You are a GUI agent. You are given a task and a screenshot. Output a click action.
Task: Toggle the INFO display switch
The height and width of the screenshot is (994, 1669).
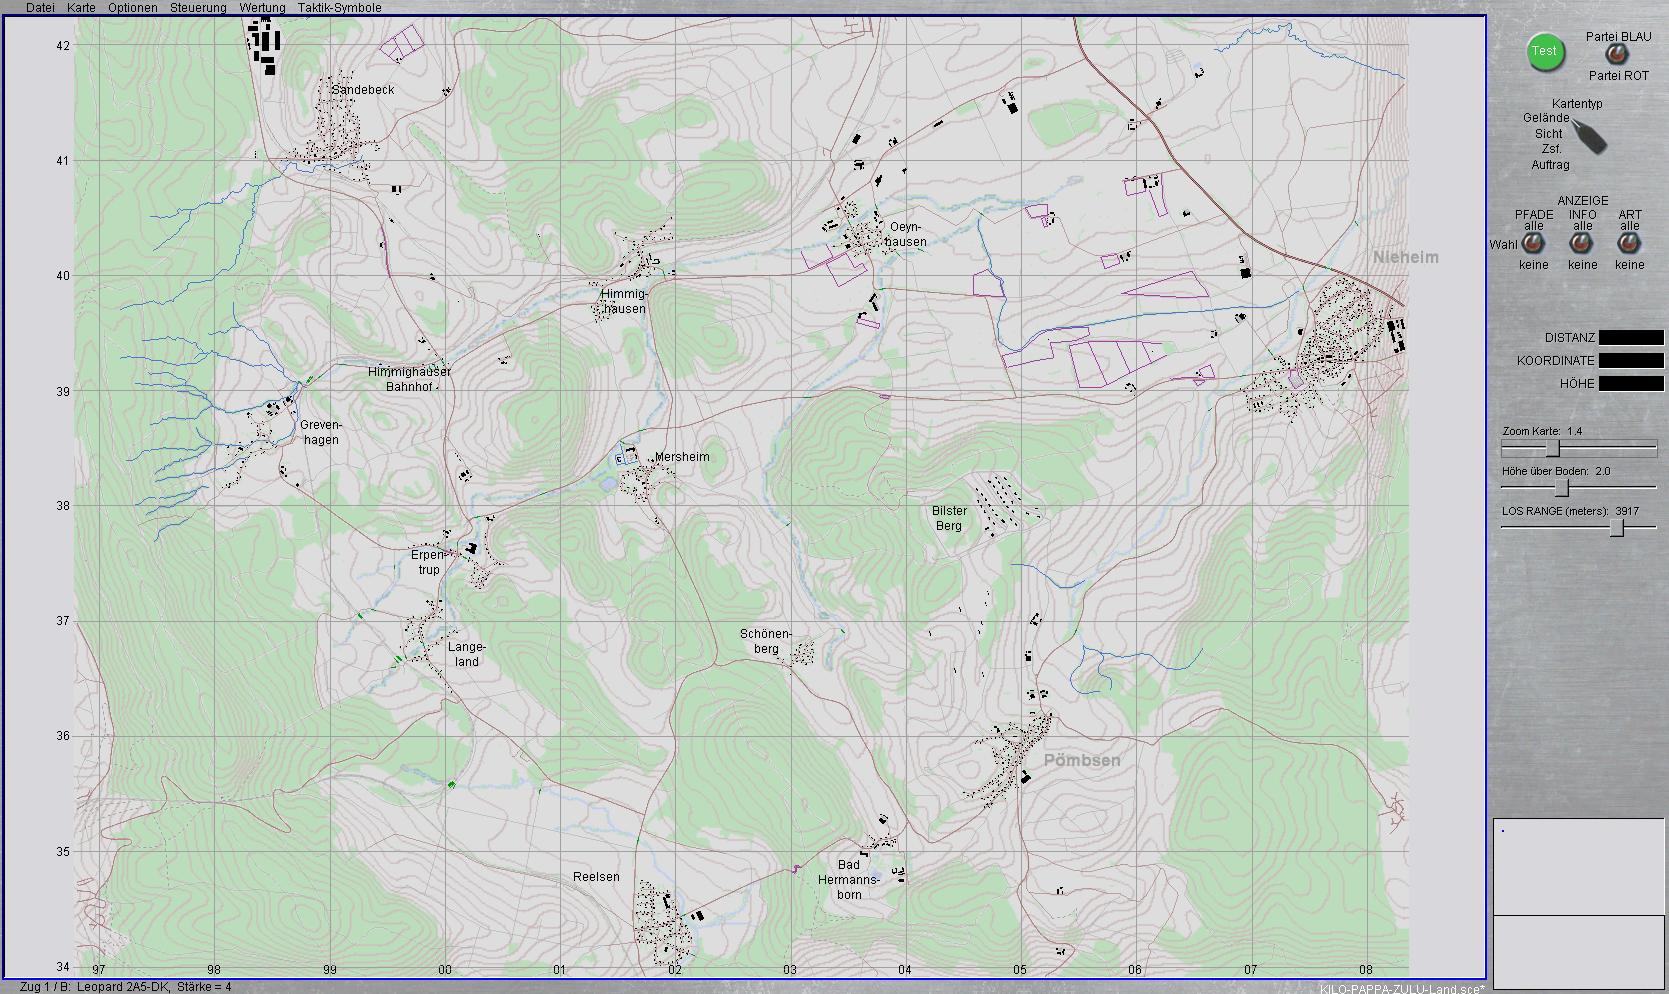(x=1581, y=244)
